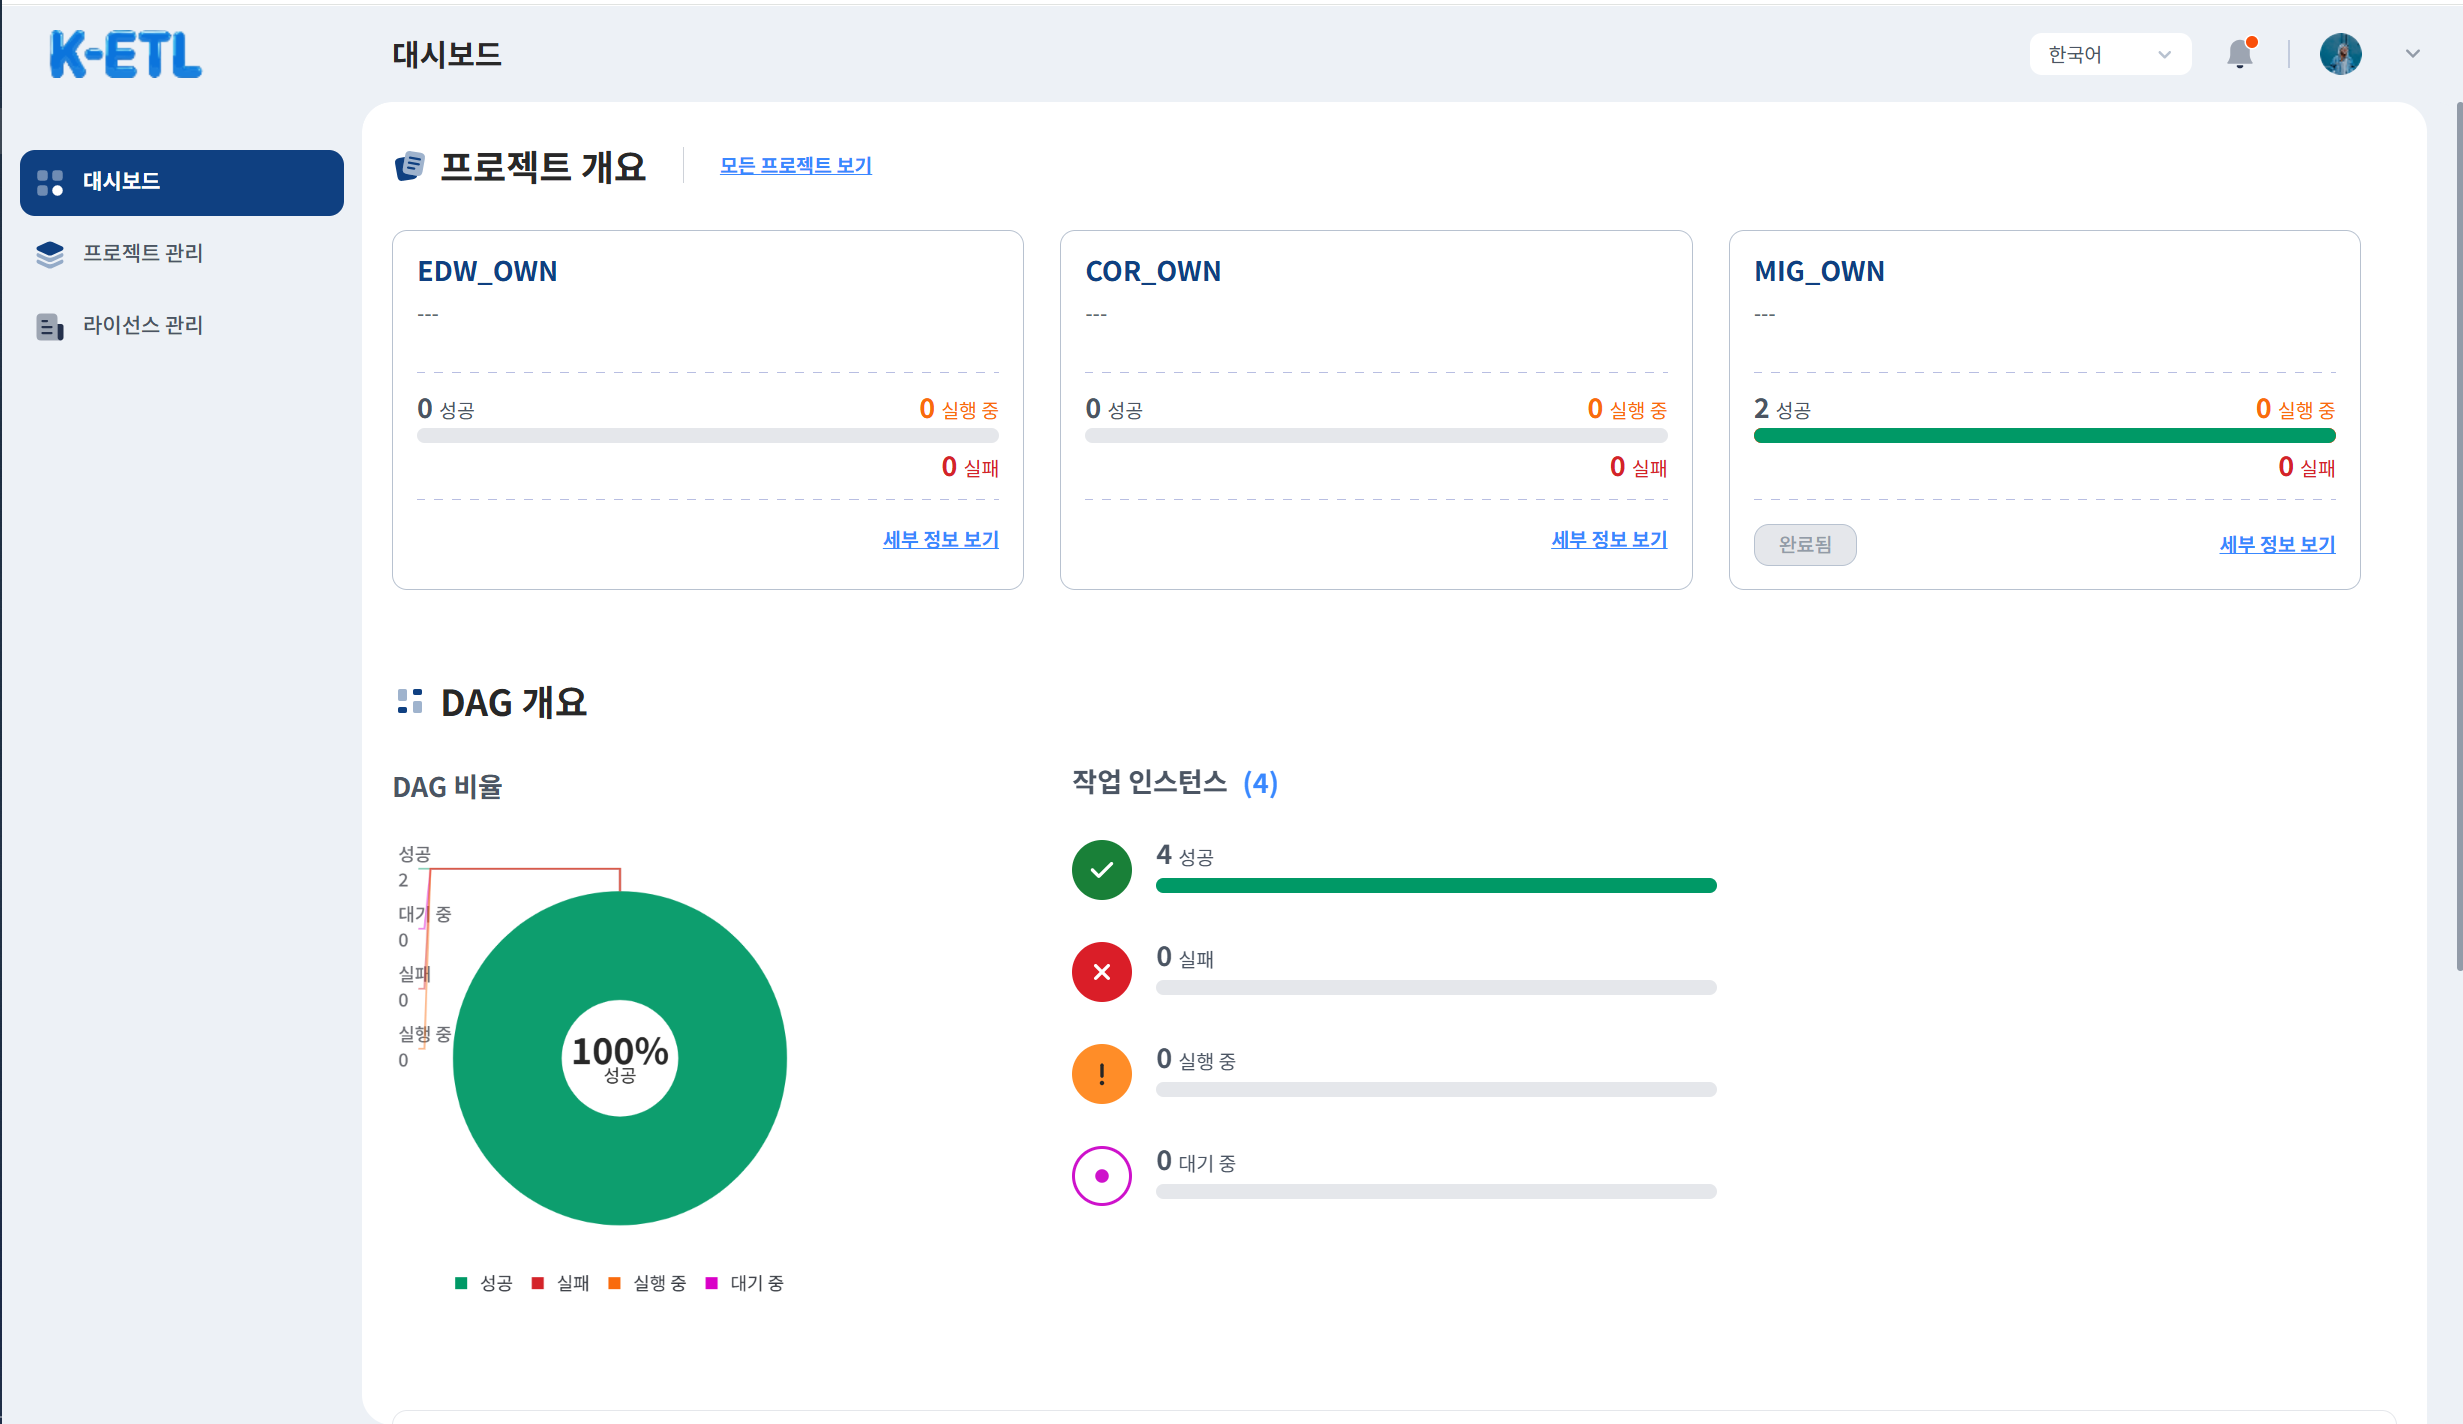Click the EDW_OWN project title

488,271
